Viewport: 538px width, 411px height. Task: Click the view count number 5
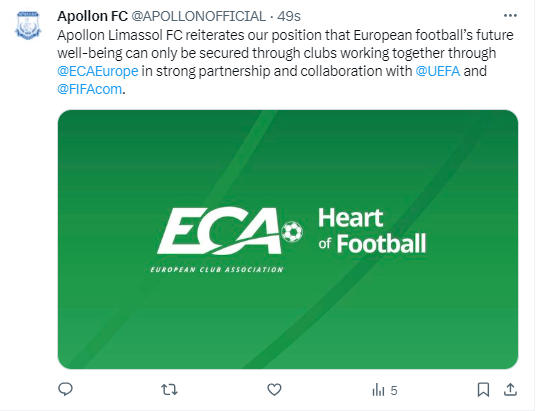point(394,391)
